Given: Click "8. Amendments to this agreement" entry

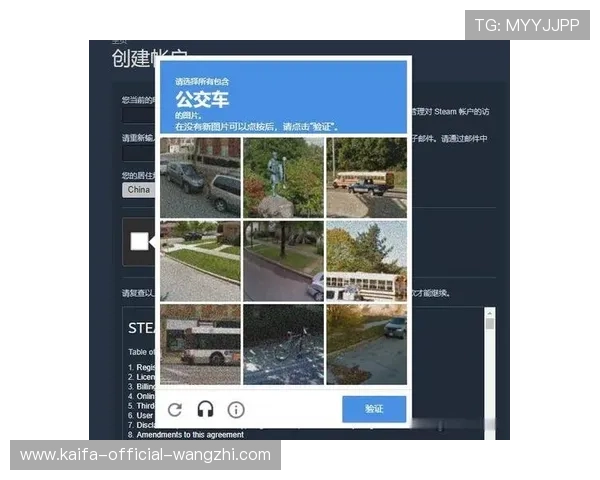Looking at the screenshot, I should [x=186, y=435].
